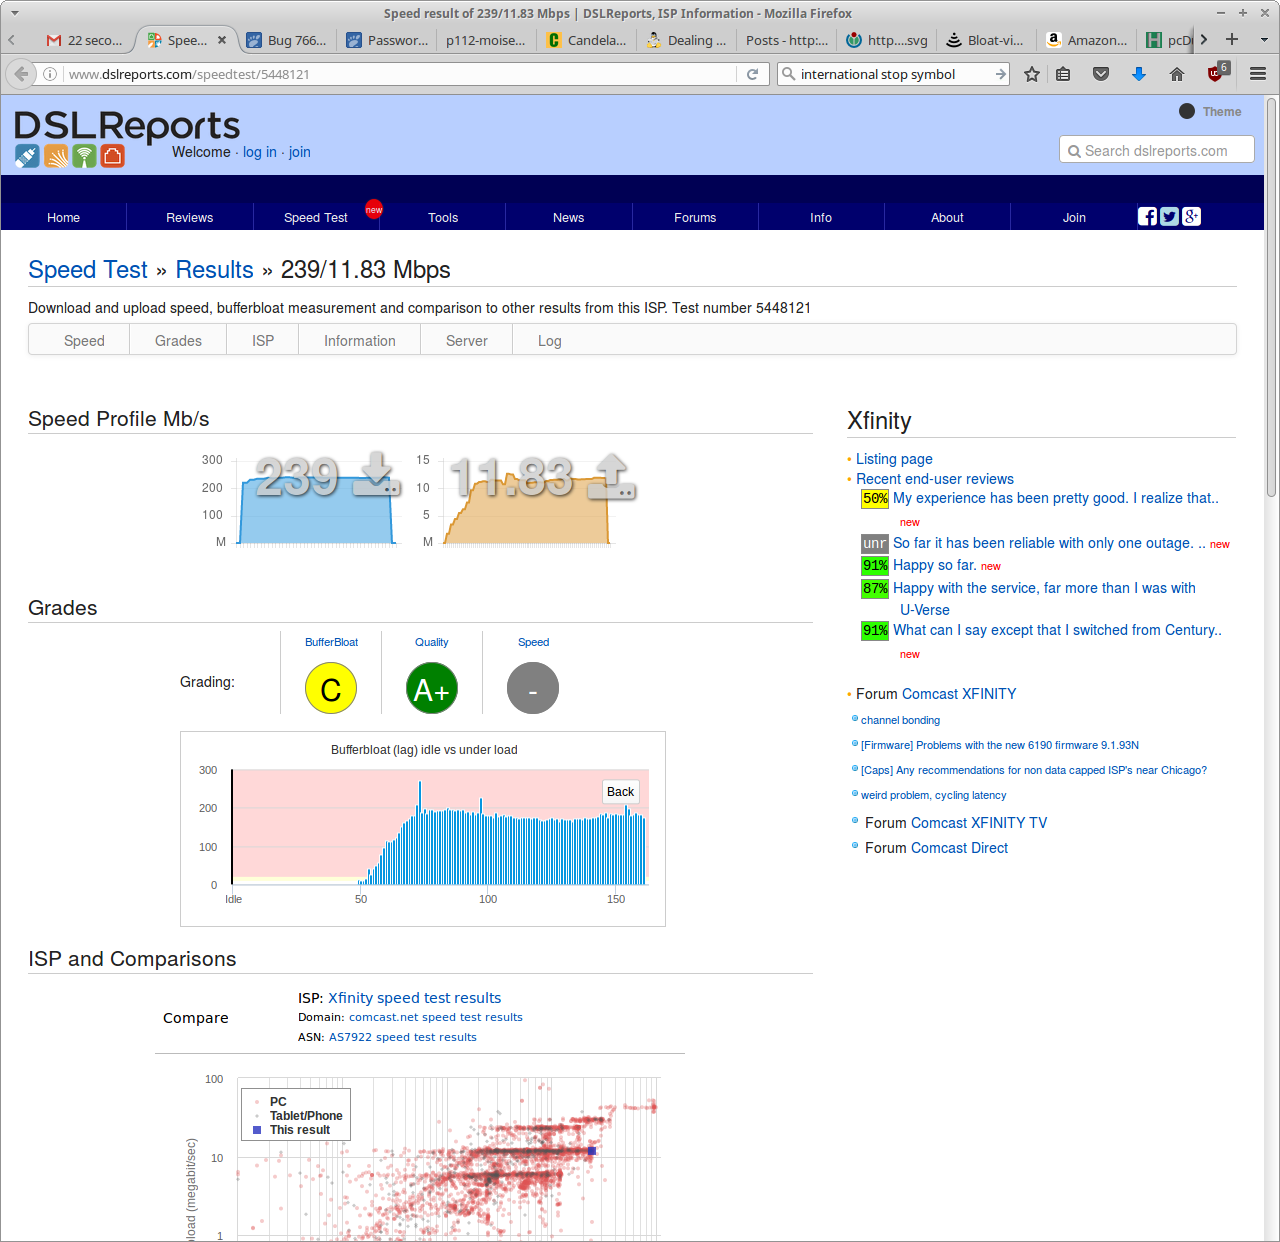Switch to the Gmail tab
The image size is (1280, 1242).
[x=84, y=40]
